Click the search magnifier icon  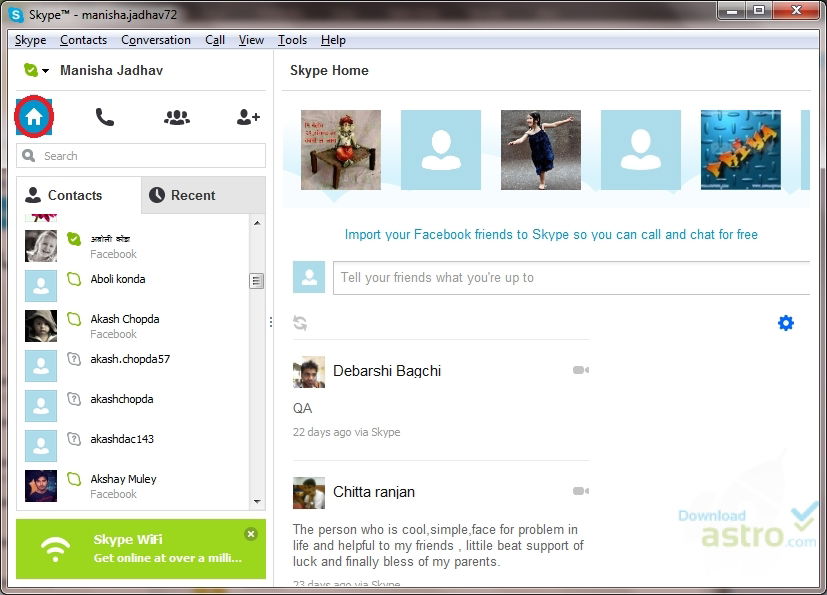pos(28,156)
